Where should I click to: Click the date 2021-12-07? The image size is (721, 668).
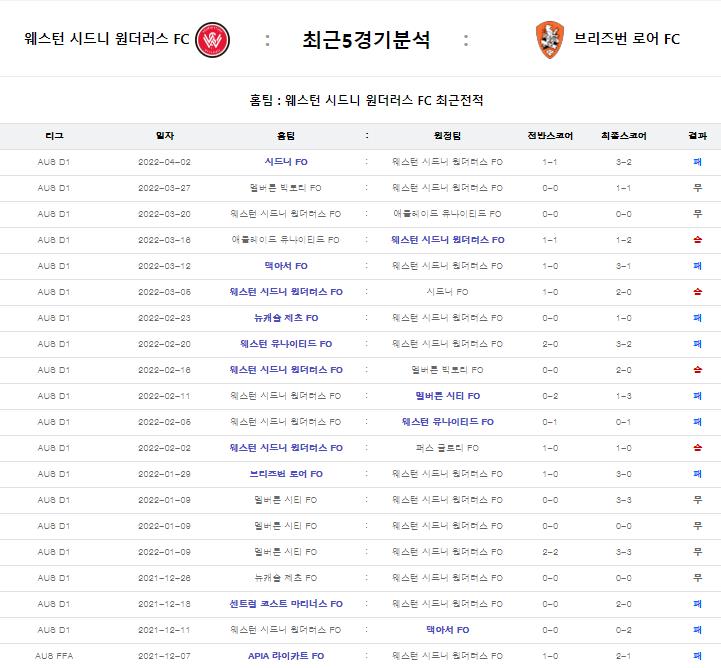tap(164, 656)
